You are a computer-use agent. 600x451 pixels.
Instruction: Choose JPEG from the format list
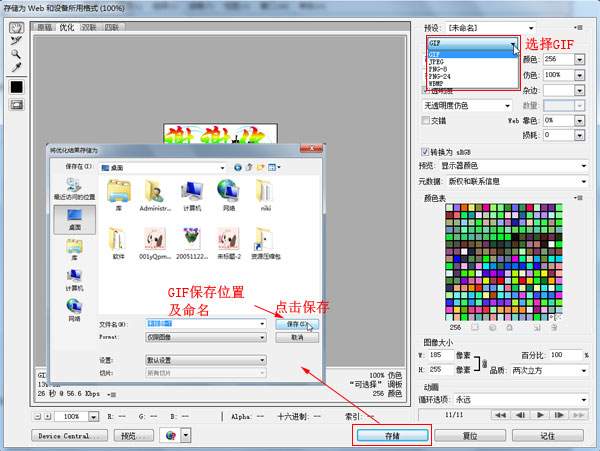point(473,62)
